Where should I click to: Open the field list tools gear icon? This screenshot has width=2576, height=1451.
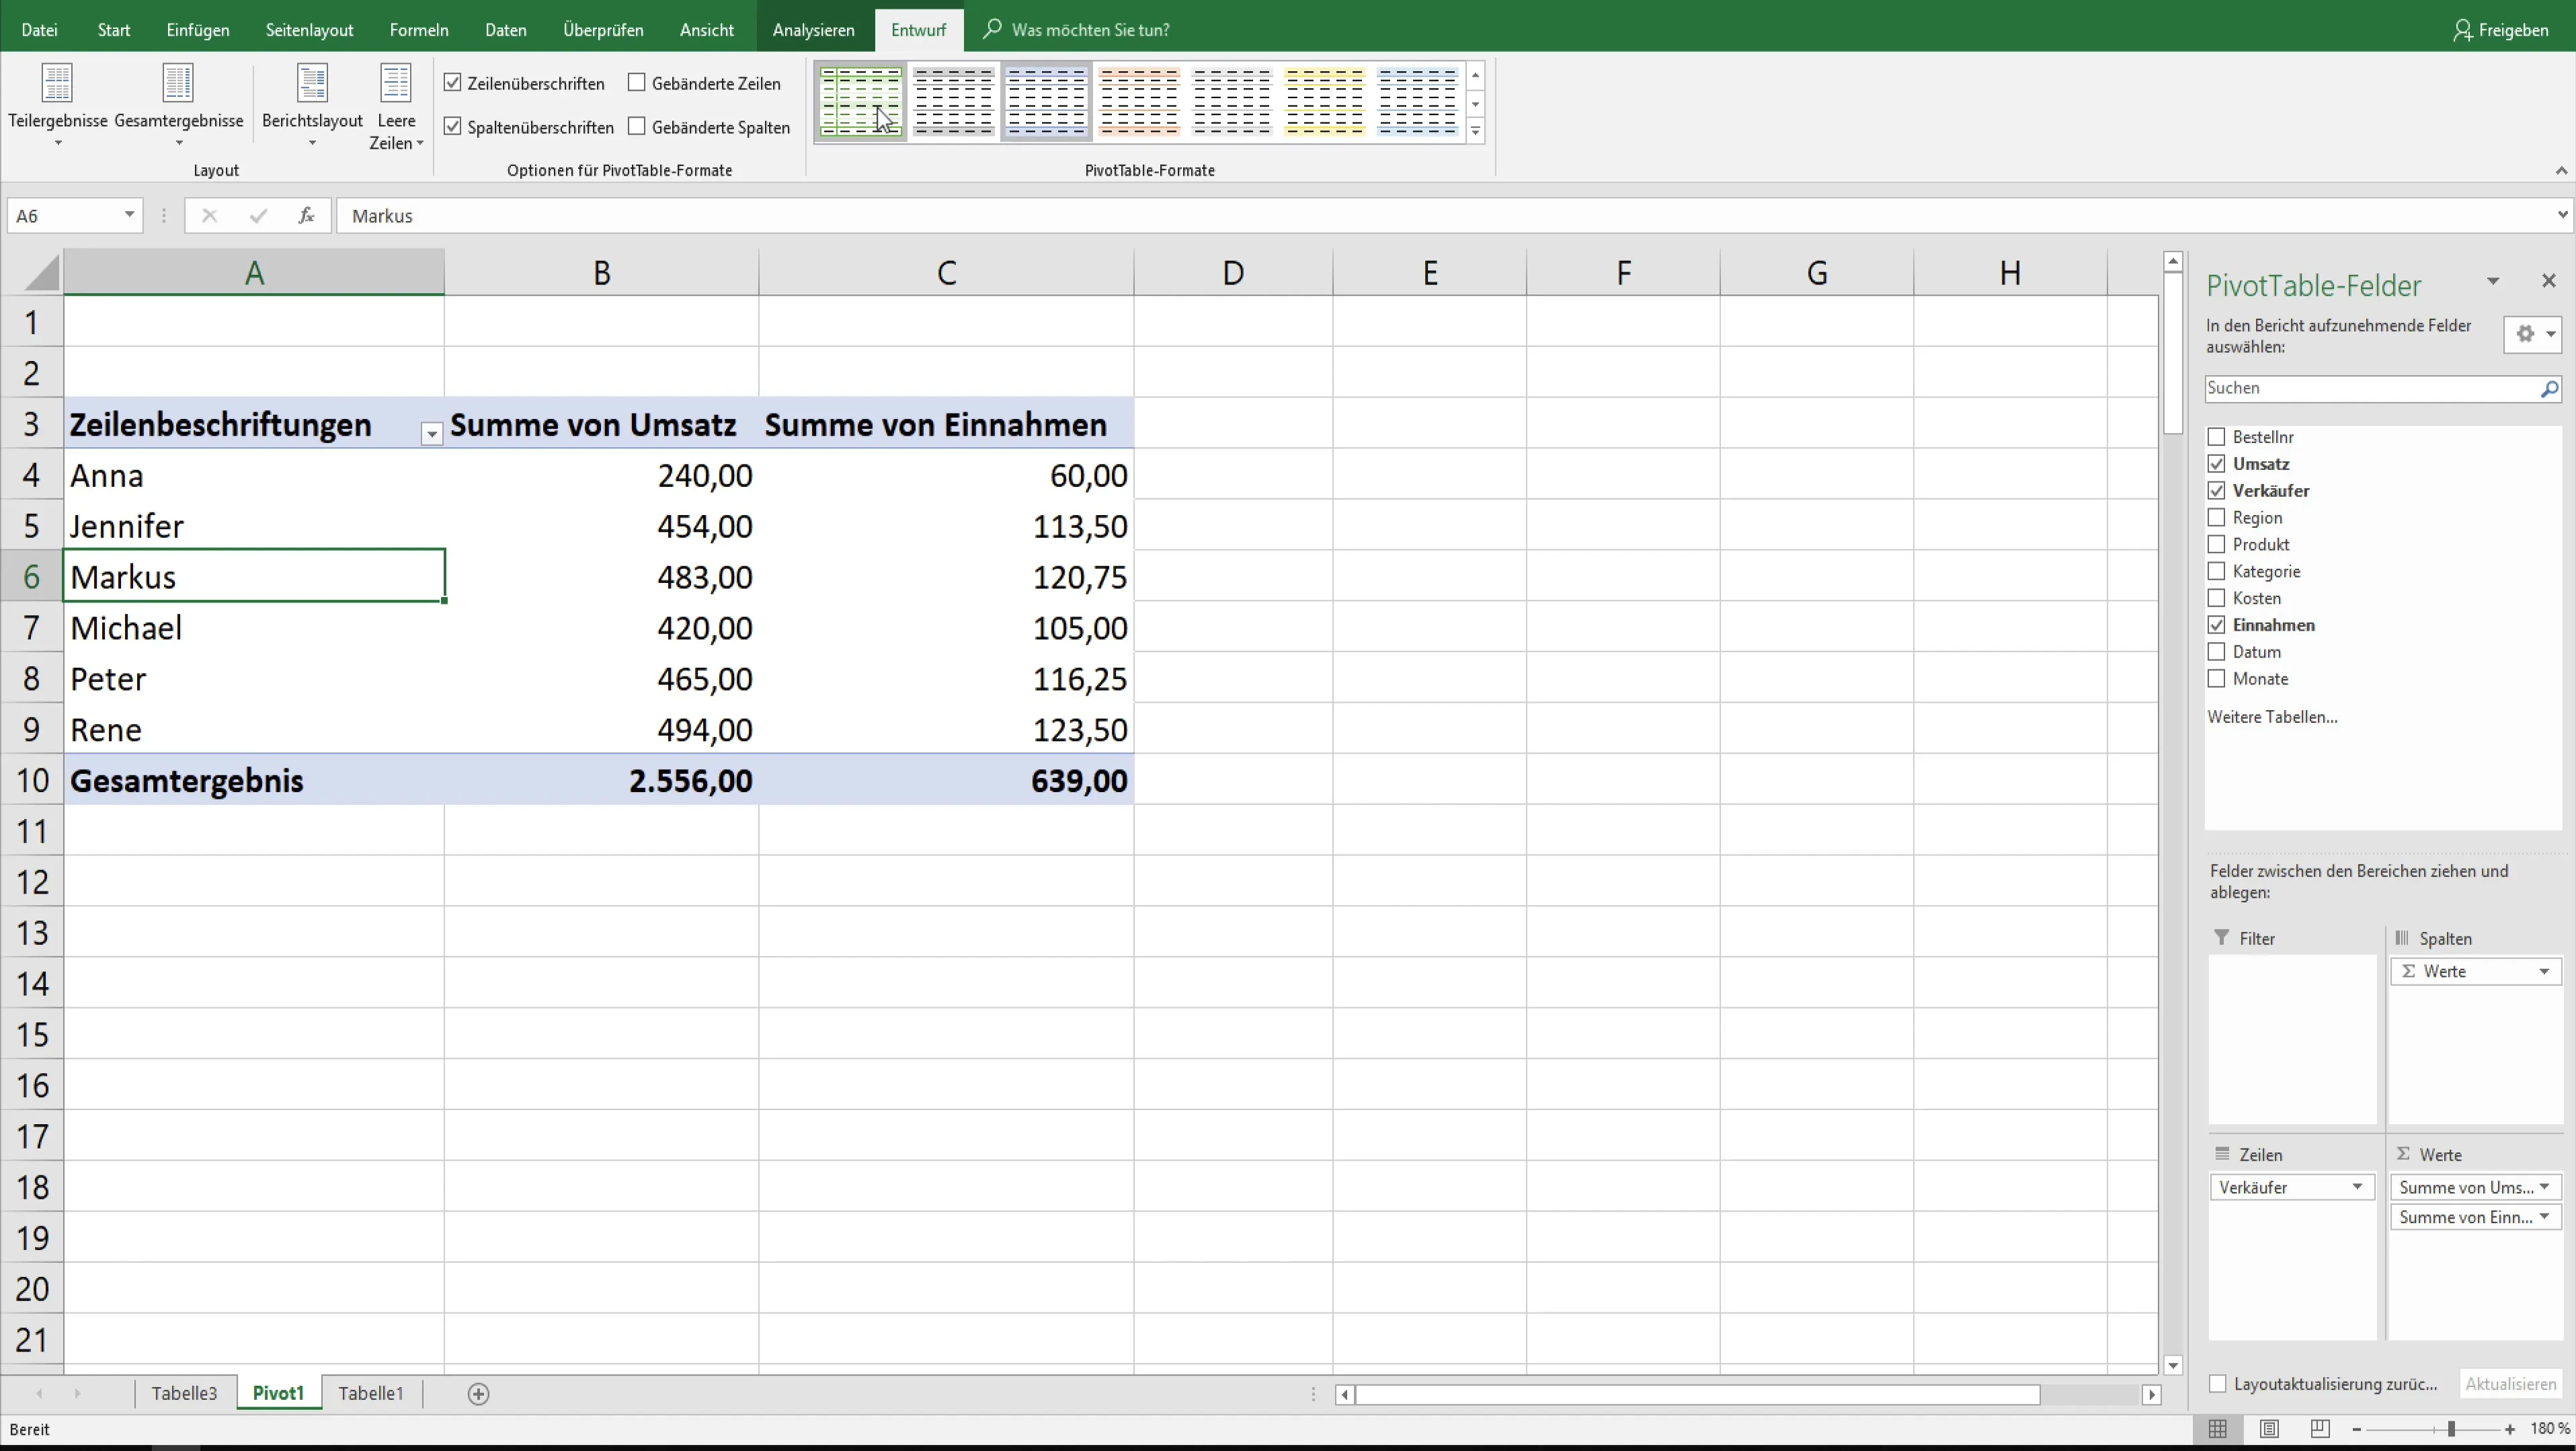tap(2533, 334)
